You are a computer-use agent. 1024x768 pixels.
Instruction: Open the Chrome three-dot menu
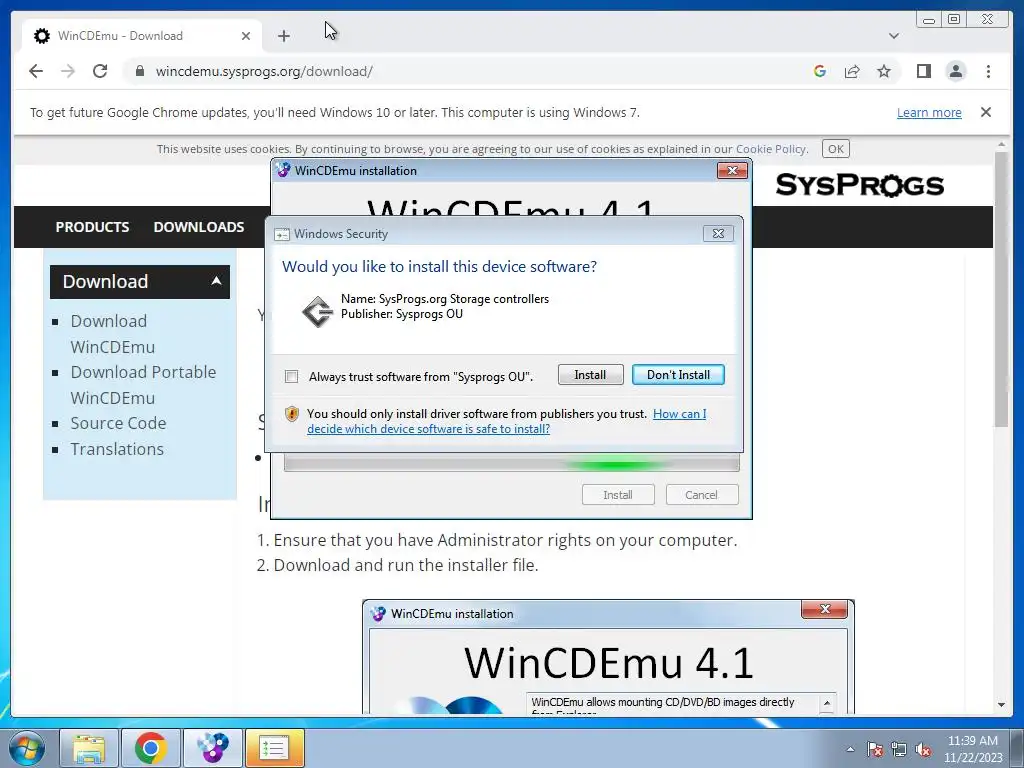point(988,71)
